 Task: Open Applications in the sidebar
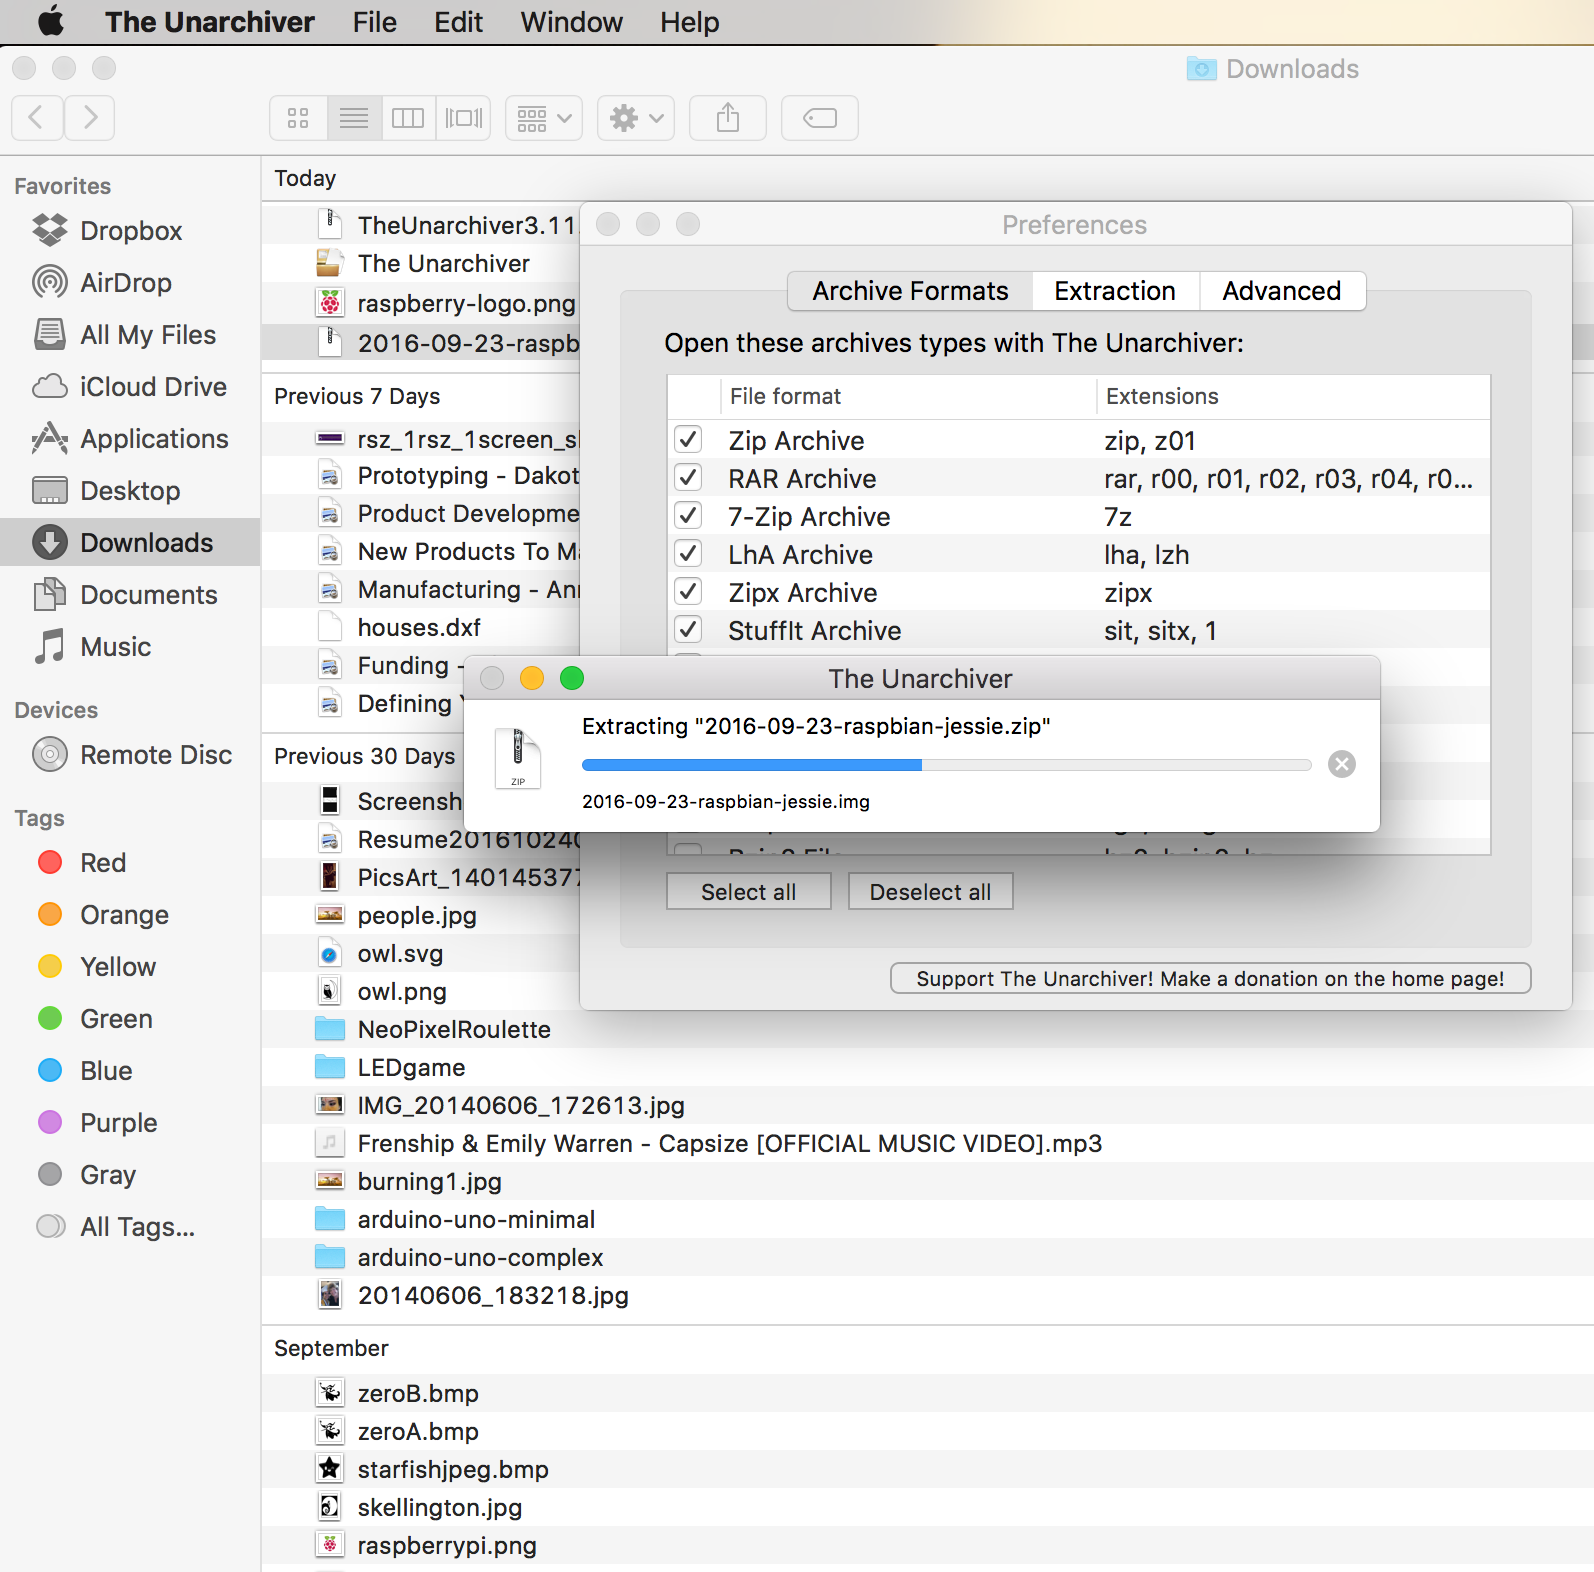pos(130,439)
